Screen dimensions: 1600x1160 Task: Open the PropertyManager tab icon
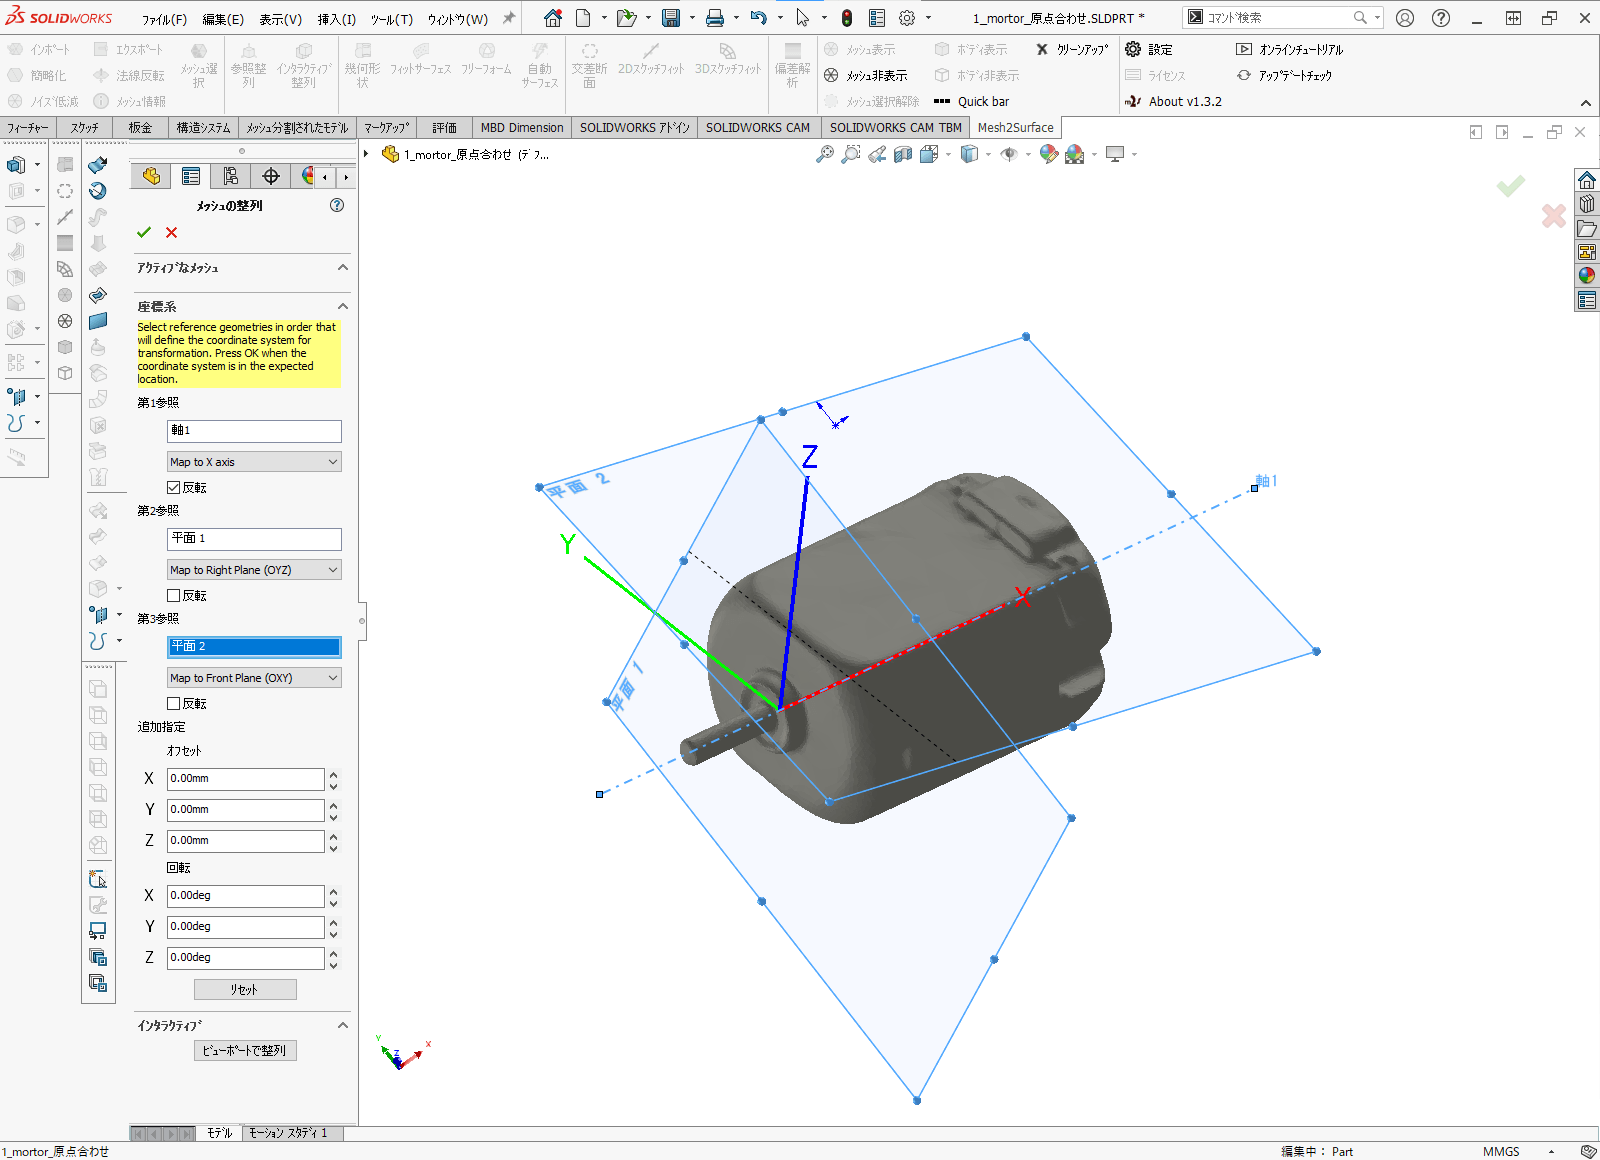tap(191, 176)
